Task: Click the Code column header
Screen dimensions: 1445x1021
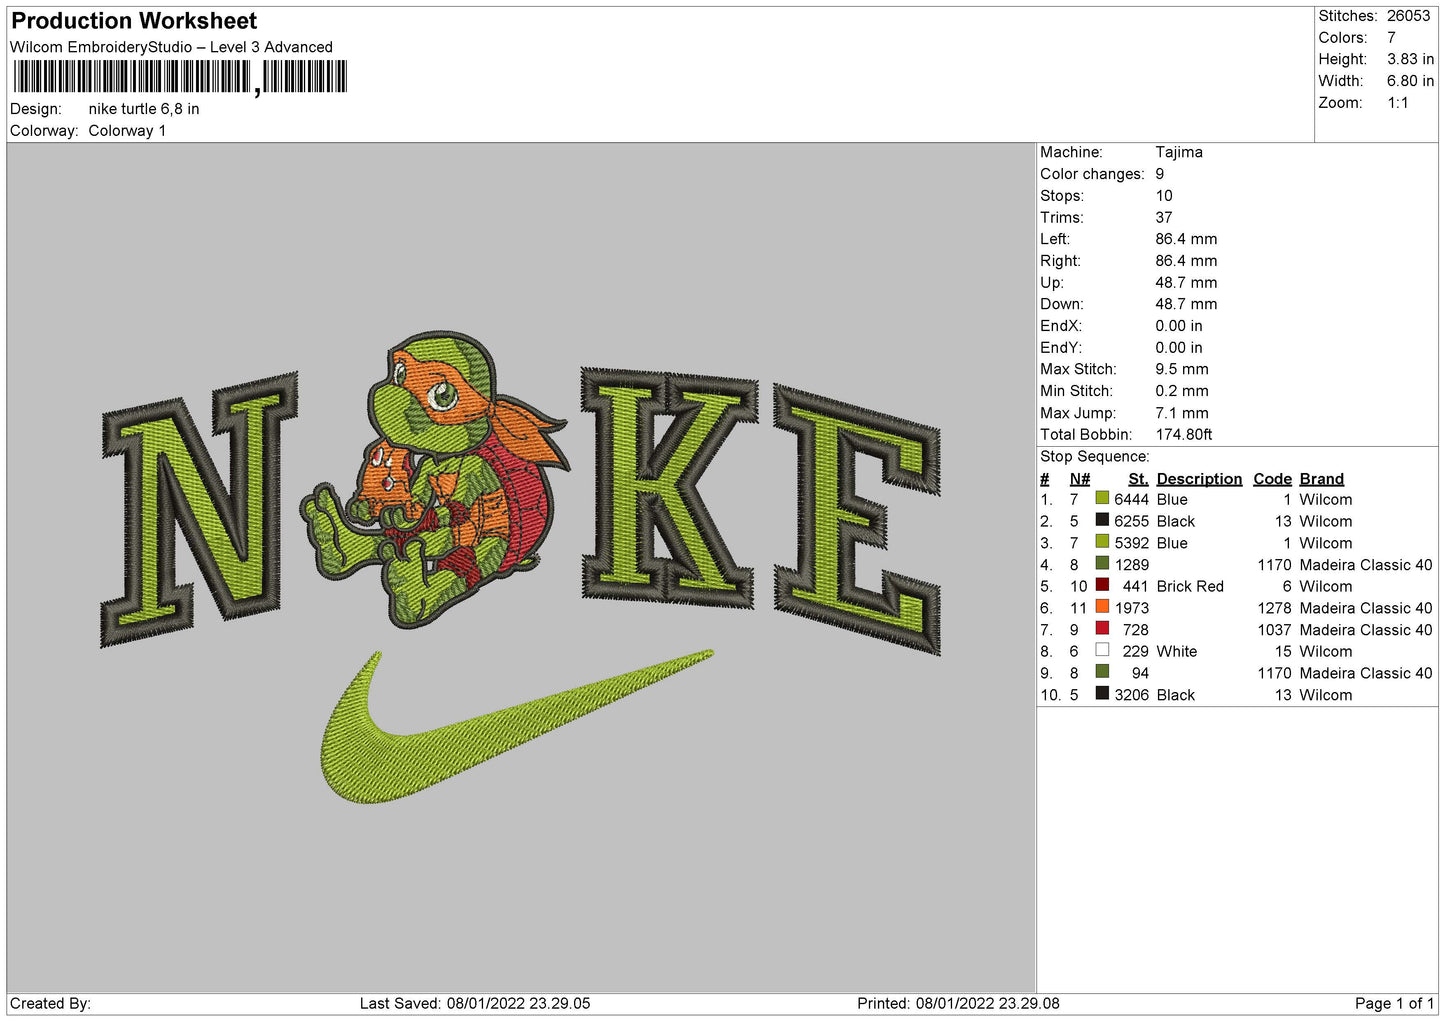Action: point(1272,479)
